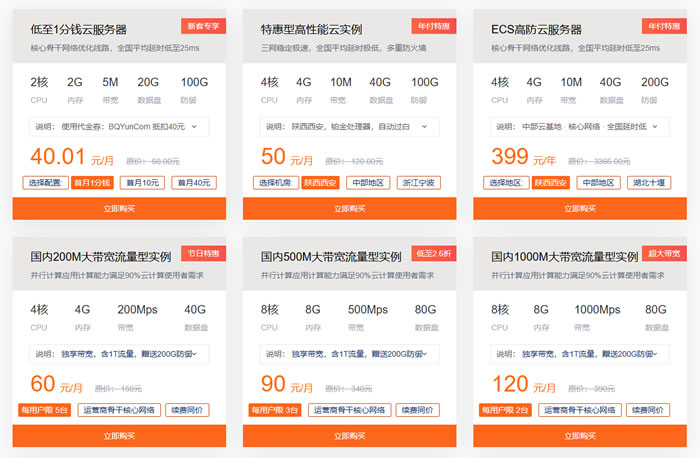
Task: Click 每用户限 2台 tag on 1000M card
Action: coord(505,410)
